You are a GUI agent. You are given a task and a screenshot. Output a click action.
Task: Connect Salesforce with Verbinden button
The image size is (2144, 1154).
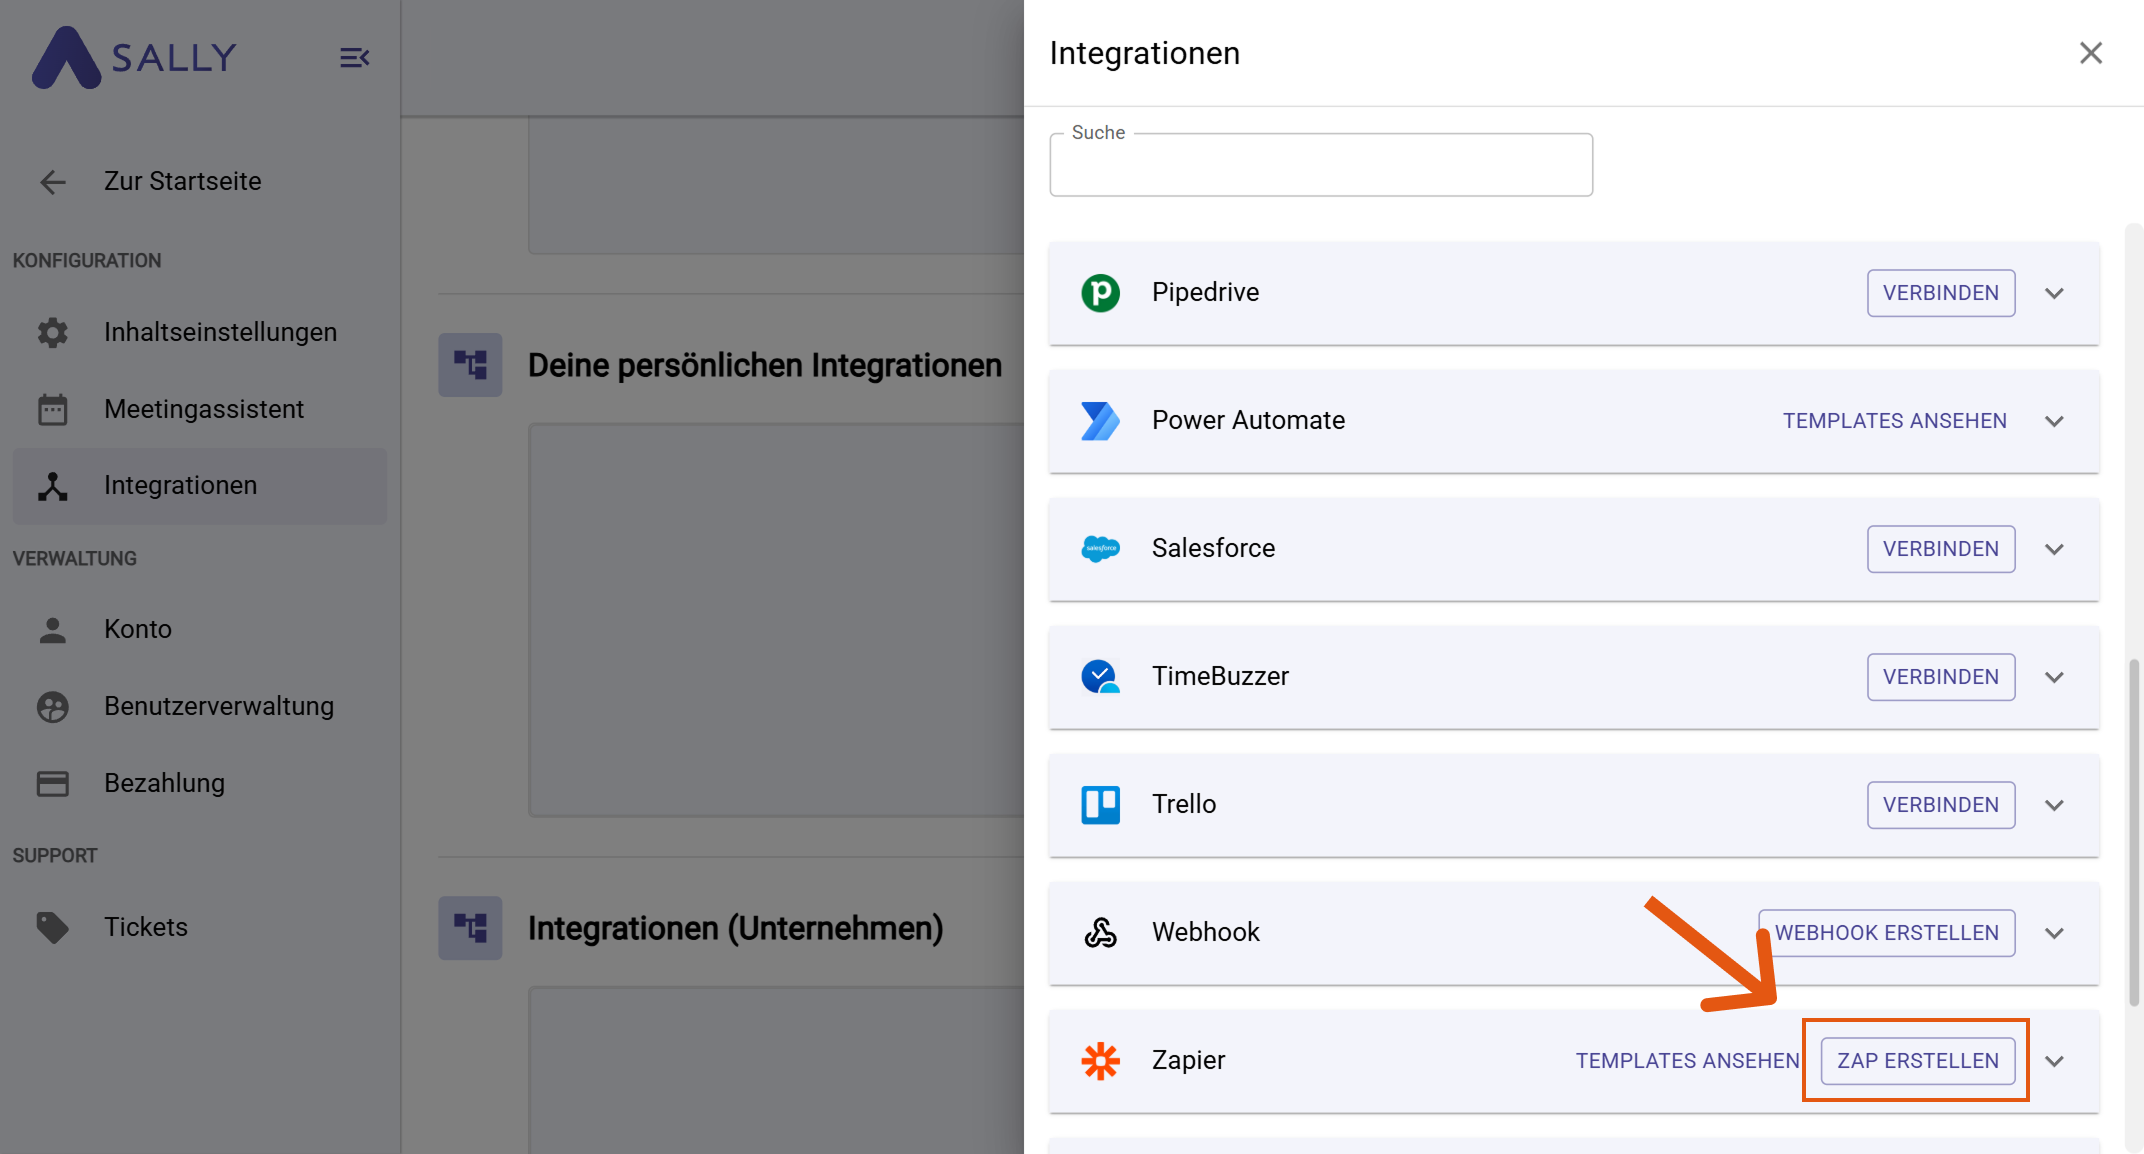pyautogui.click(x=1941, y=549)
